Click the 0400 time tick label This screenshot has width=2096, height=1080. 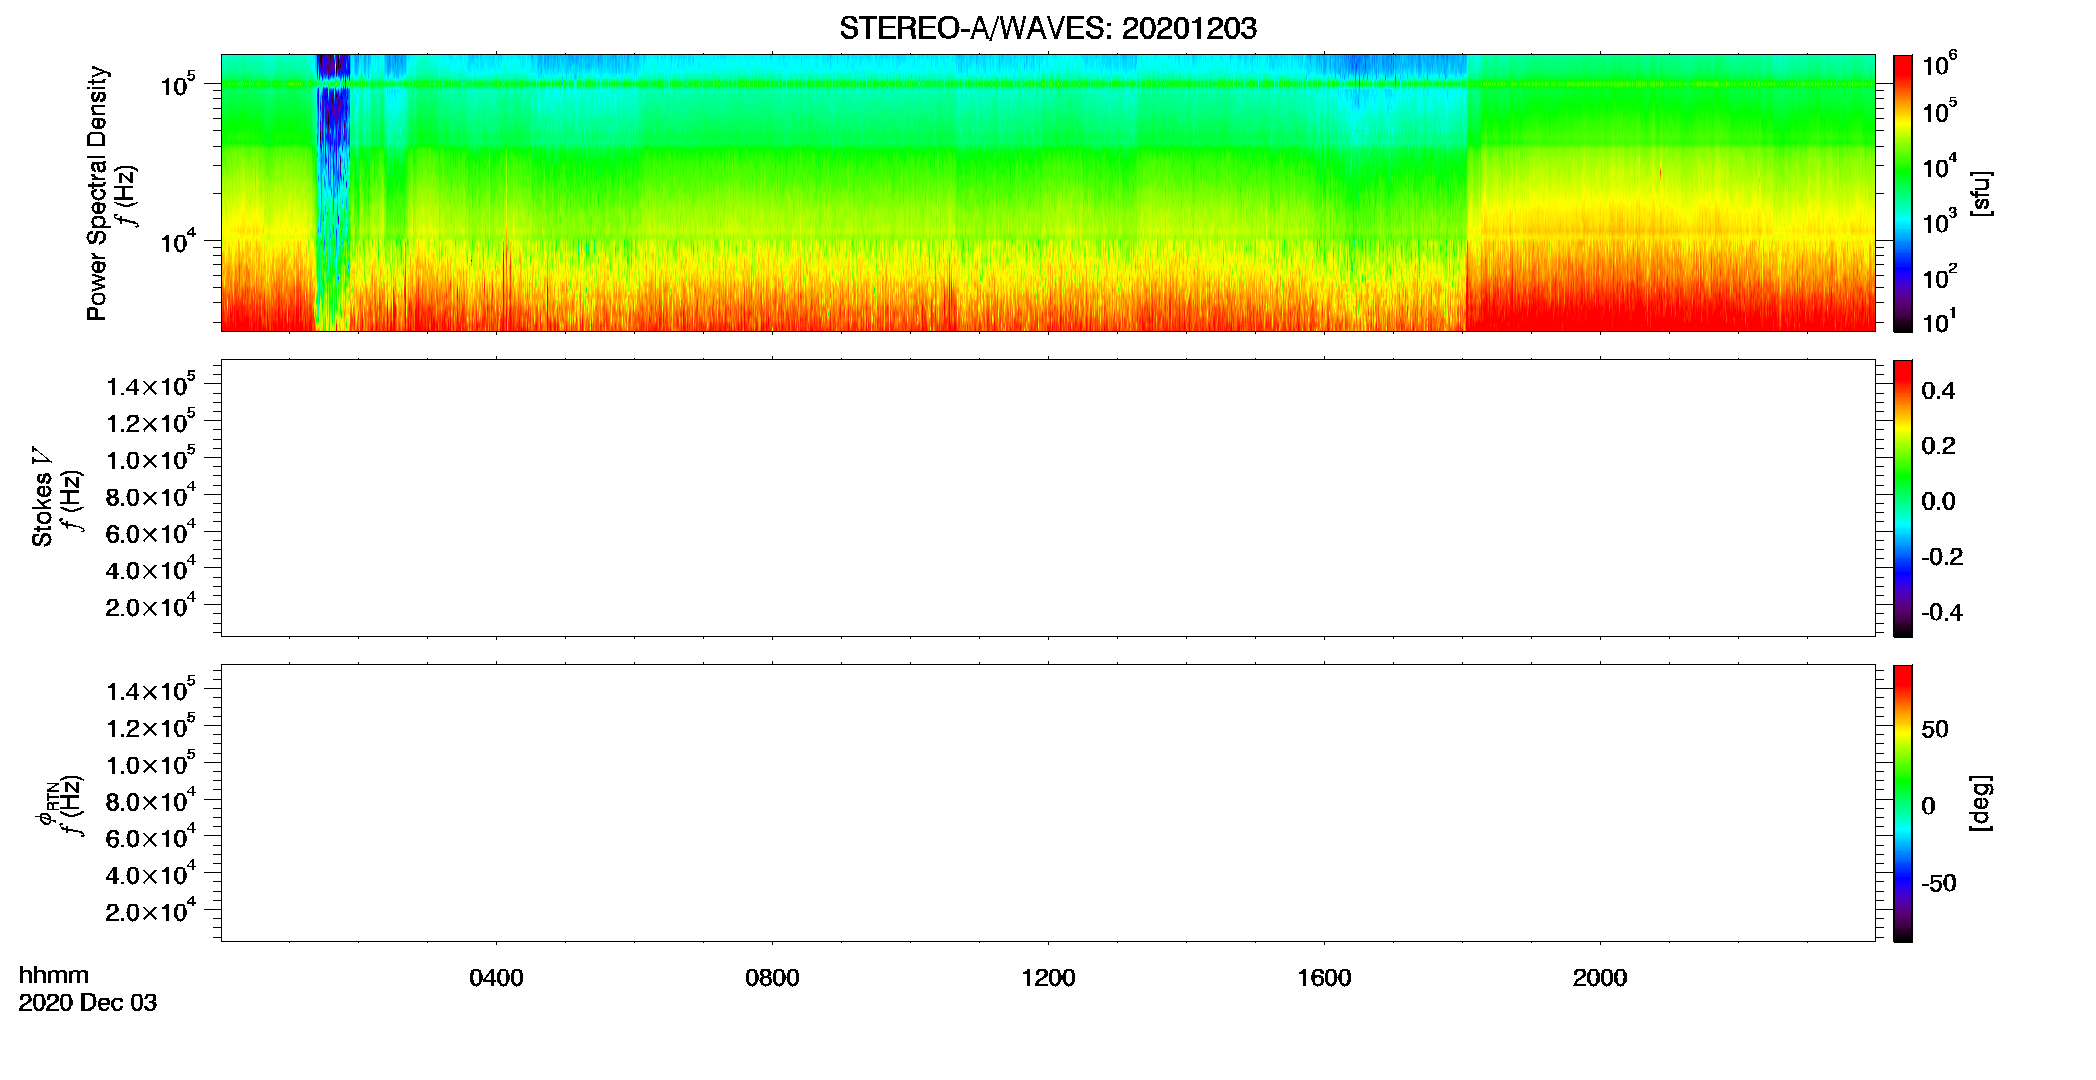(x=496, y=978)
